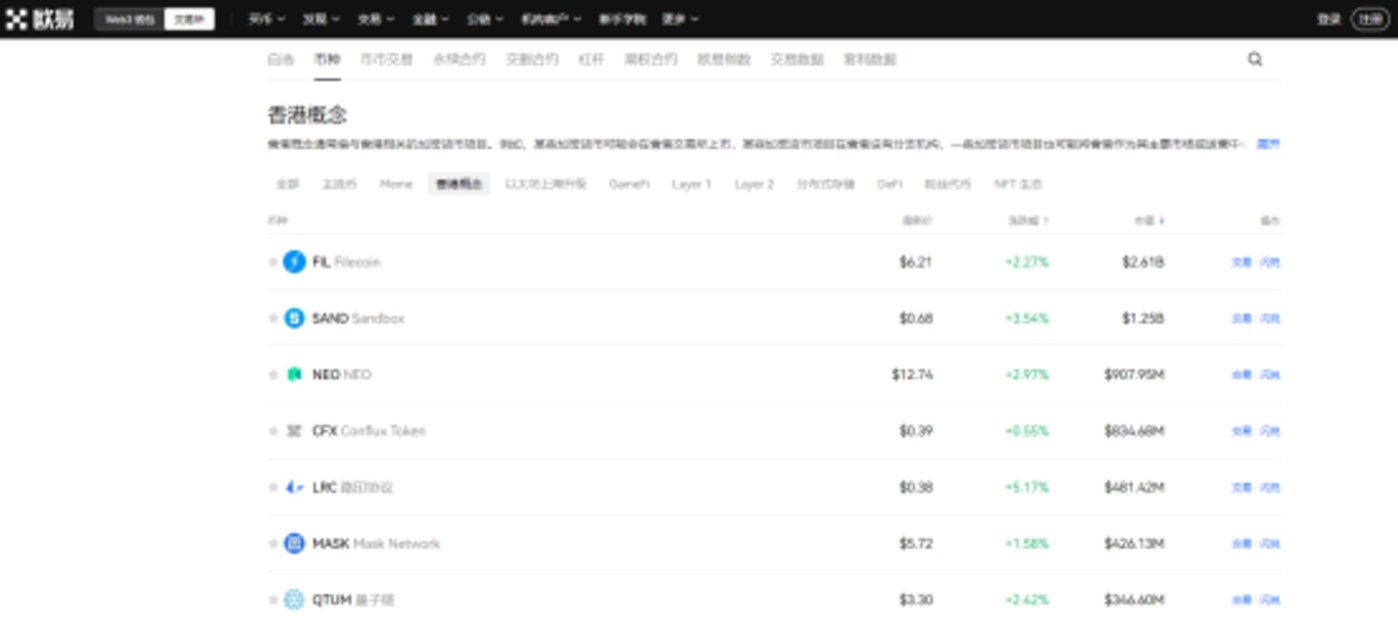
Task: Click the 香港概念 page heading
Action: (x=307, y=114)
